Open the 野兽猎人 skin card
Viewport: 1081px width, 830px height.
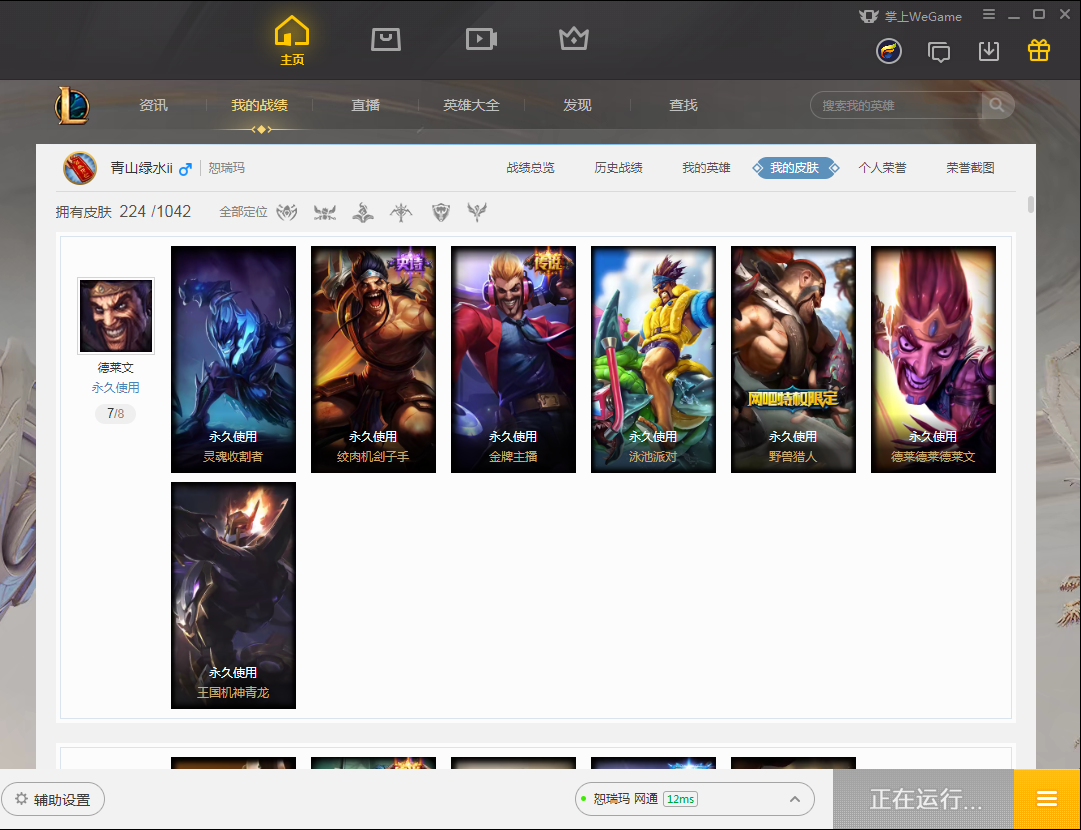tap(793, 359)
